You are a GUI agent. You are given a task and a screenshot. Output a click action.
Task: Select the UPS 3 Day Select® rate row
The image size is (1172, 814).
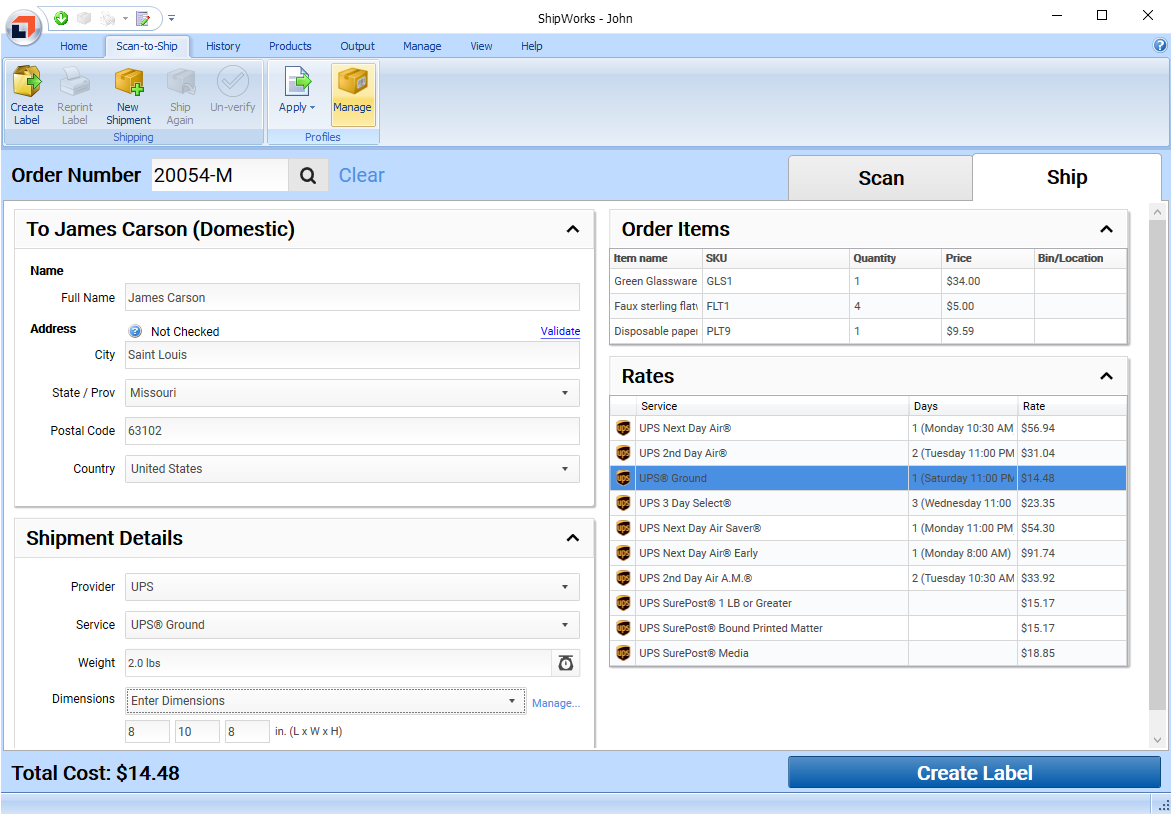point(869,503)
